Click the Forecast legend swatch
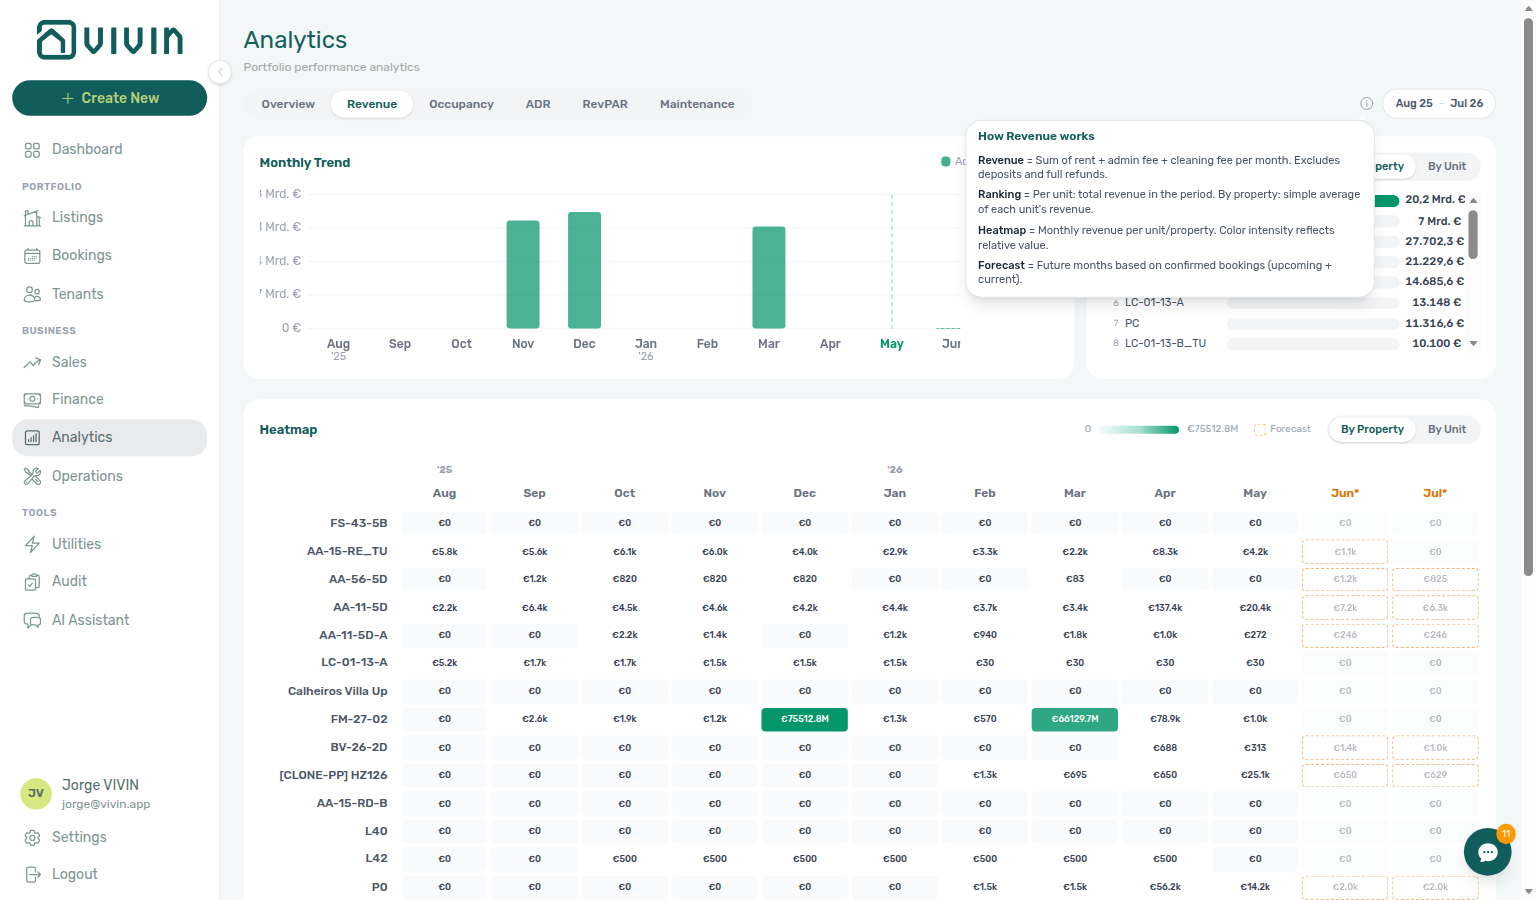The image size is (1536, 900). 1260,430
